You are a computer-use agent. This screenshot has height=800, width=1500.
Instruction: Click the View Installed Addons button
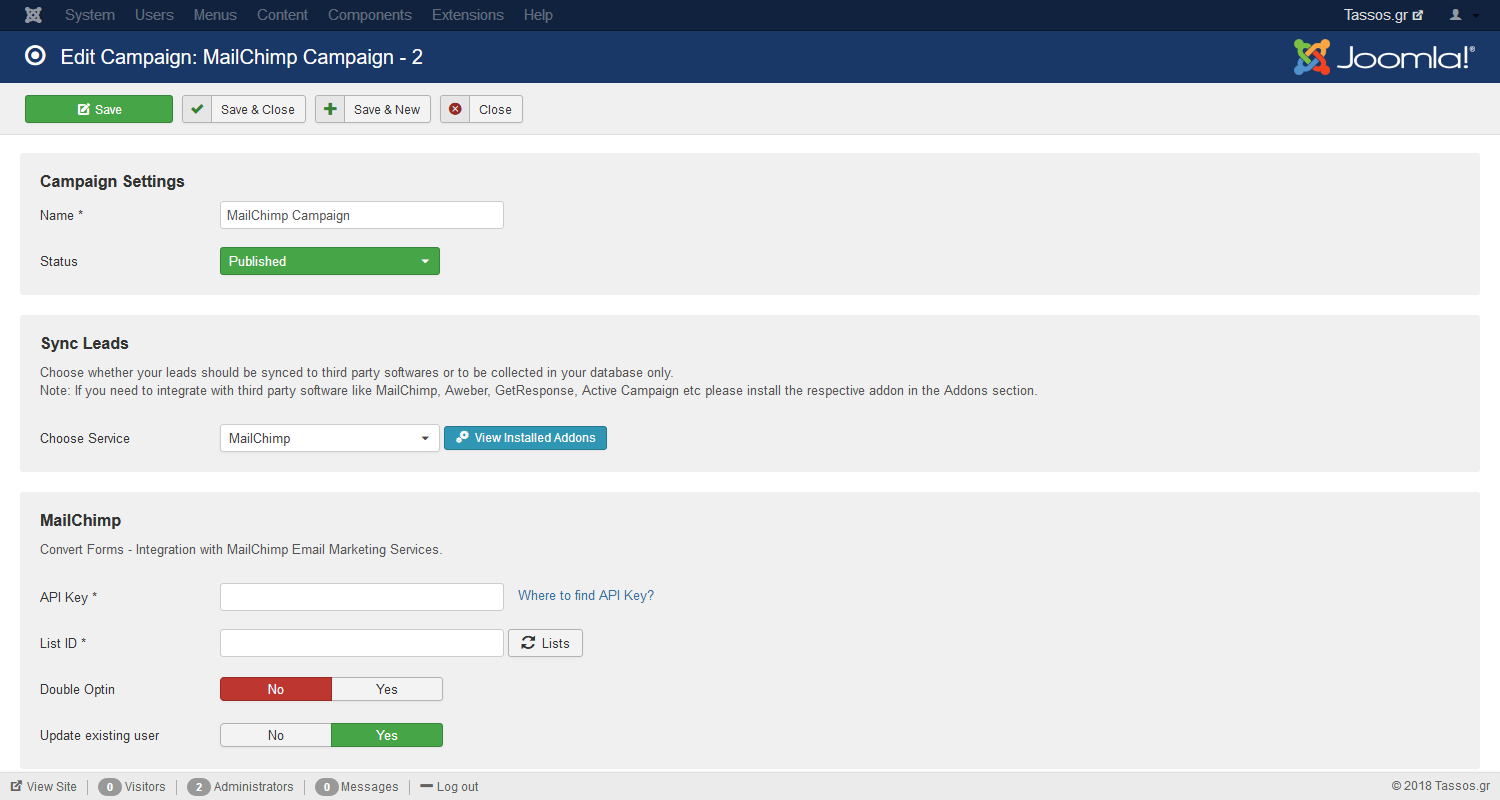point(525,438)
